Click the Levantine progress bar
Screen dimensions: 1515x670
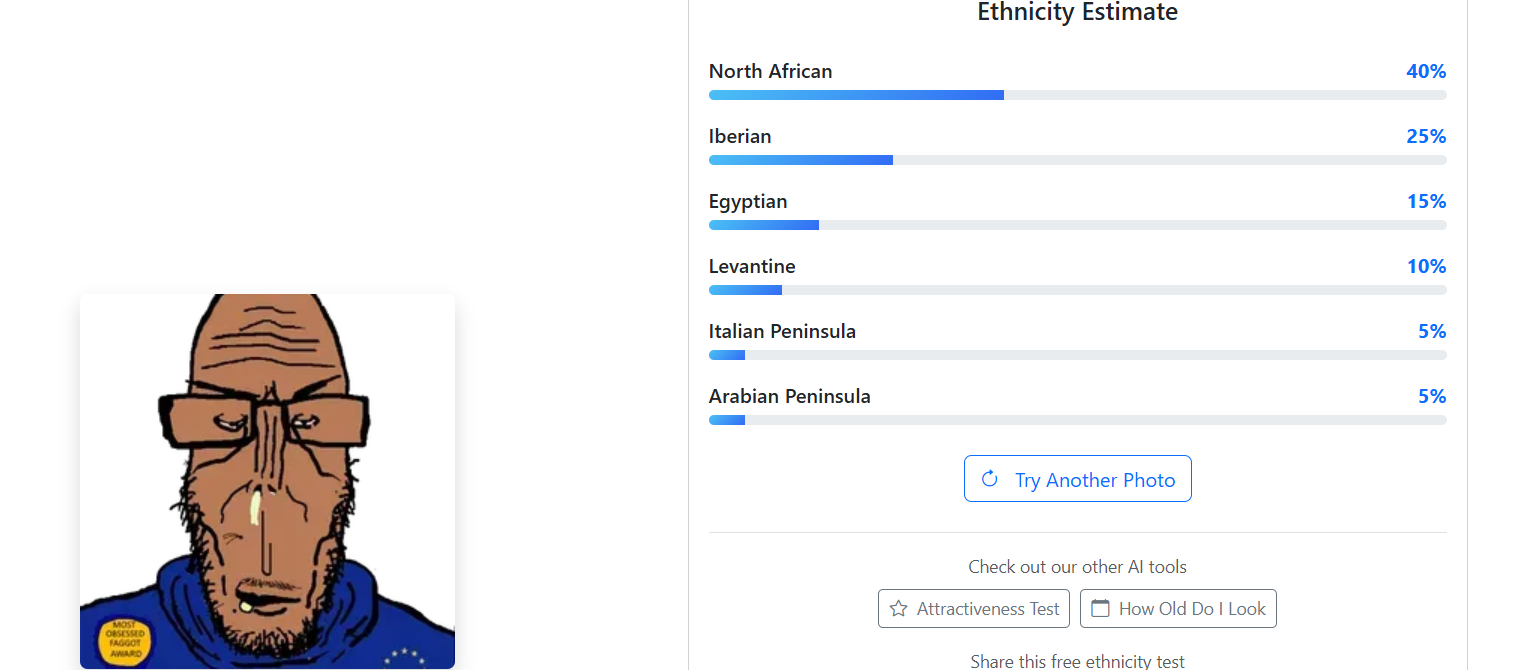1077,290
